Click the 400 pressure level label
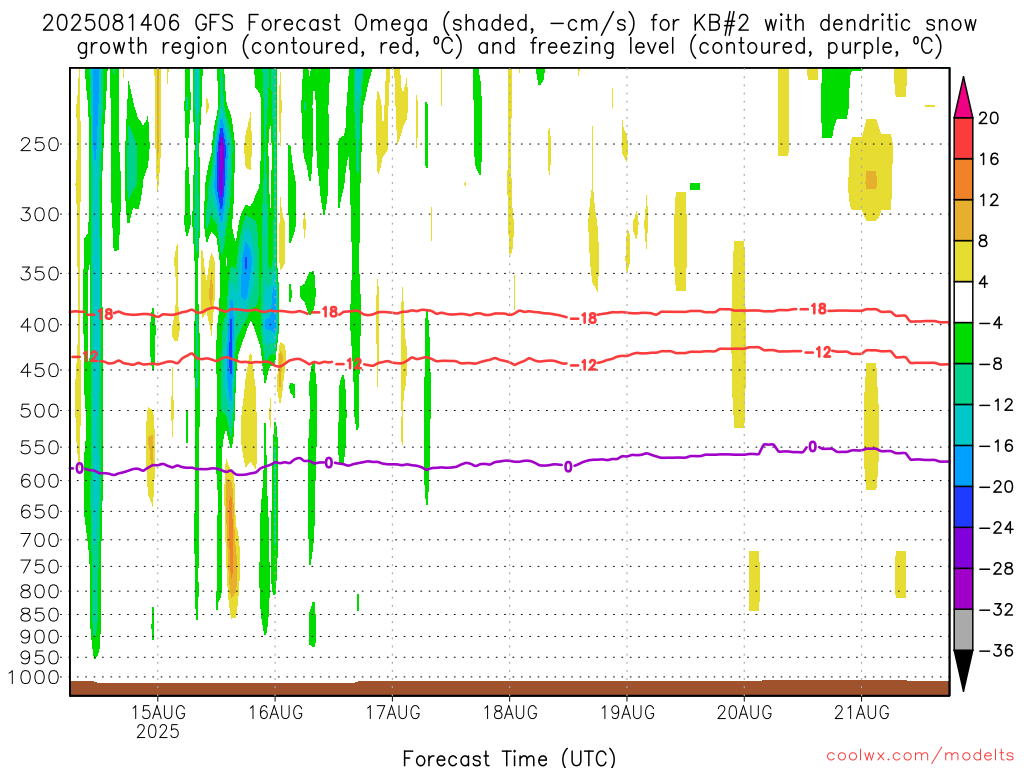This screenshot has height=768, width=1024. (40, 325)
